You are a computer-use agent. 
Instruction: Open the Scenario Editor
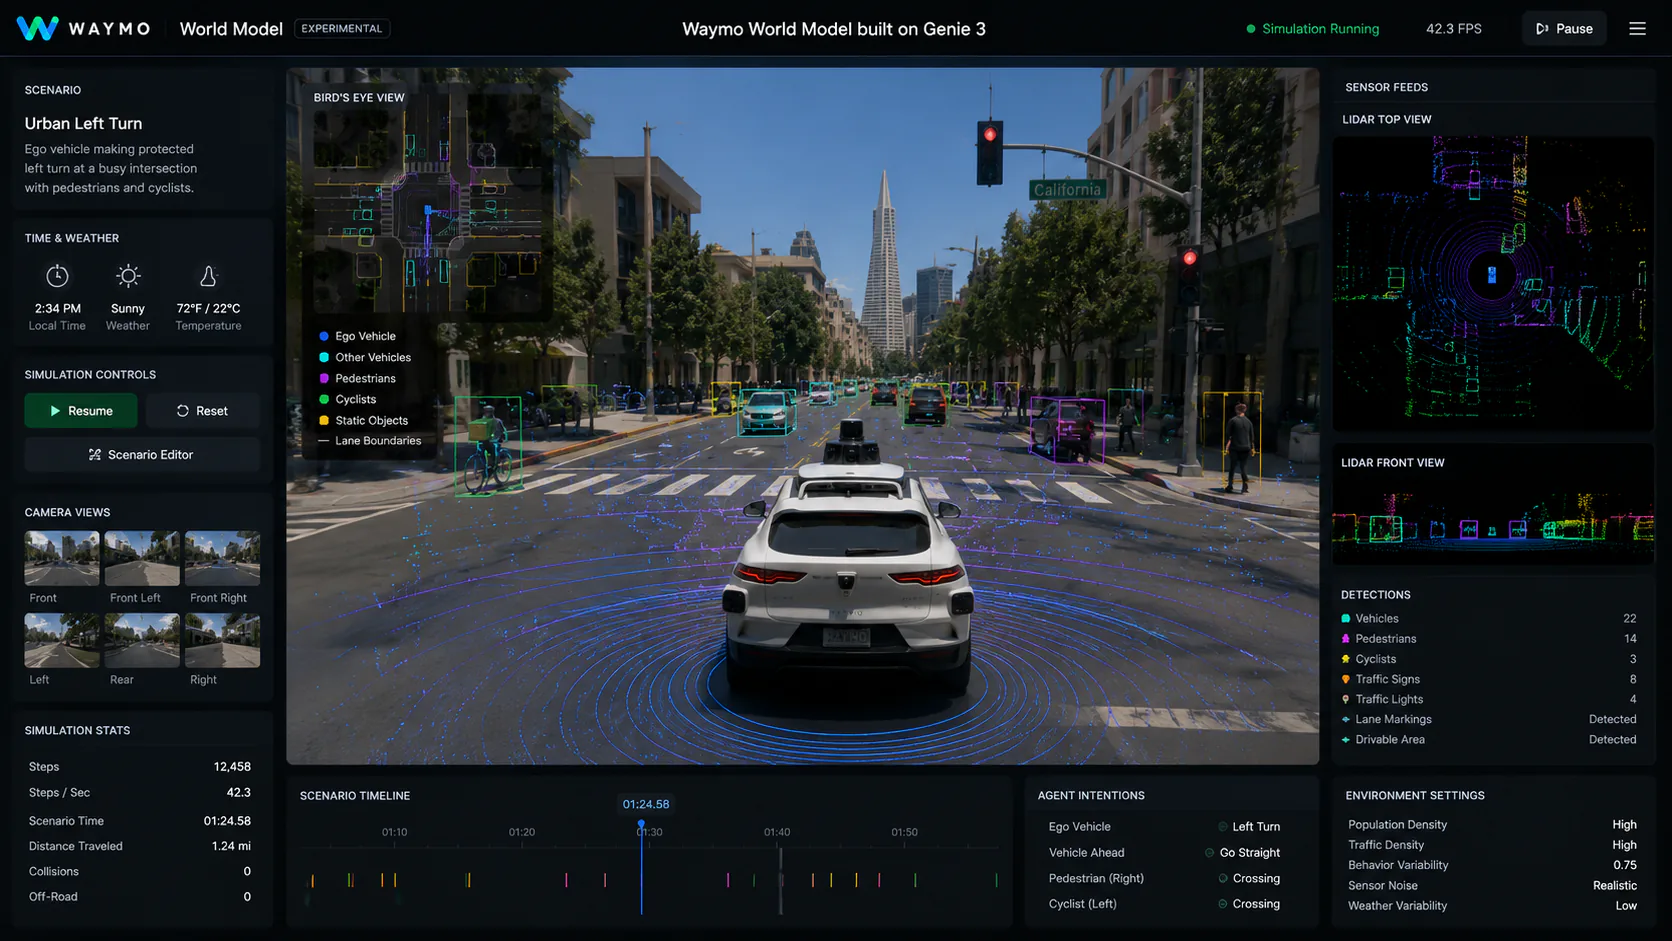(x=142, y=454)
